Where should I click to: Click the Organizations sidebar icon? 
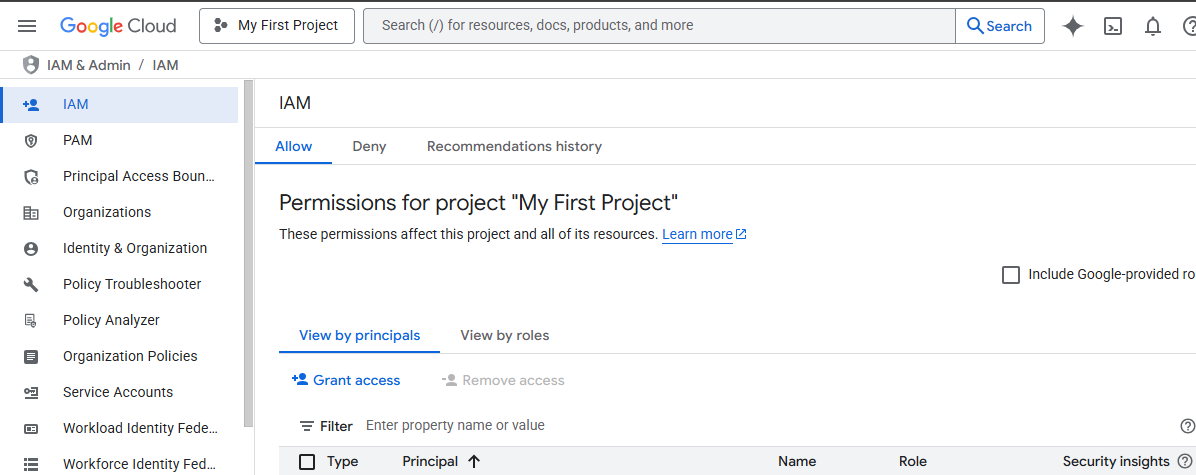tap(31, 213)
